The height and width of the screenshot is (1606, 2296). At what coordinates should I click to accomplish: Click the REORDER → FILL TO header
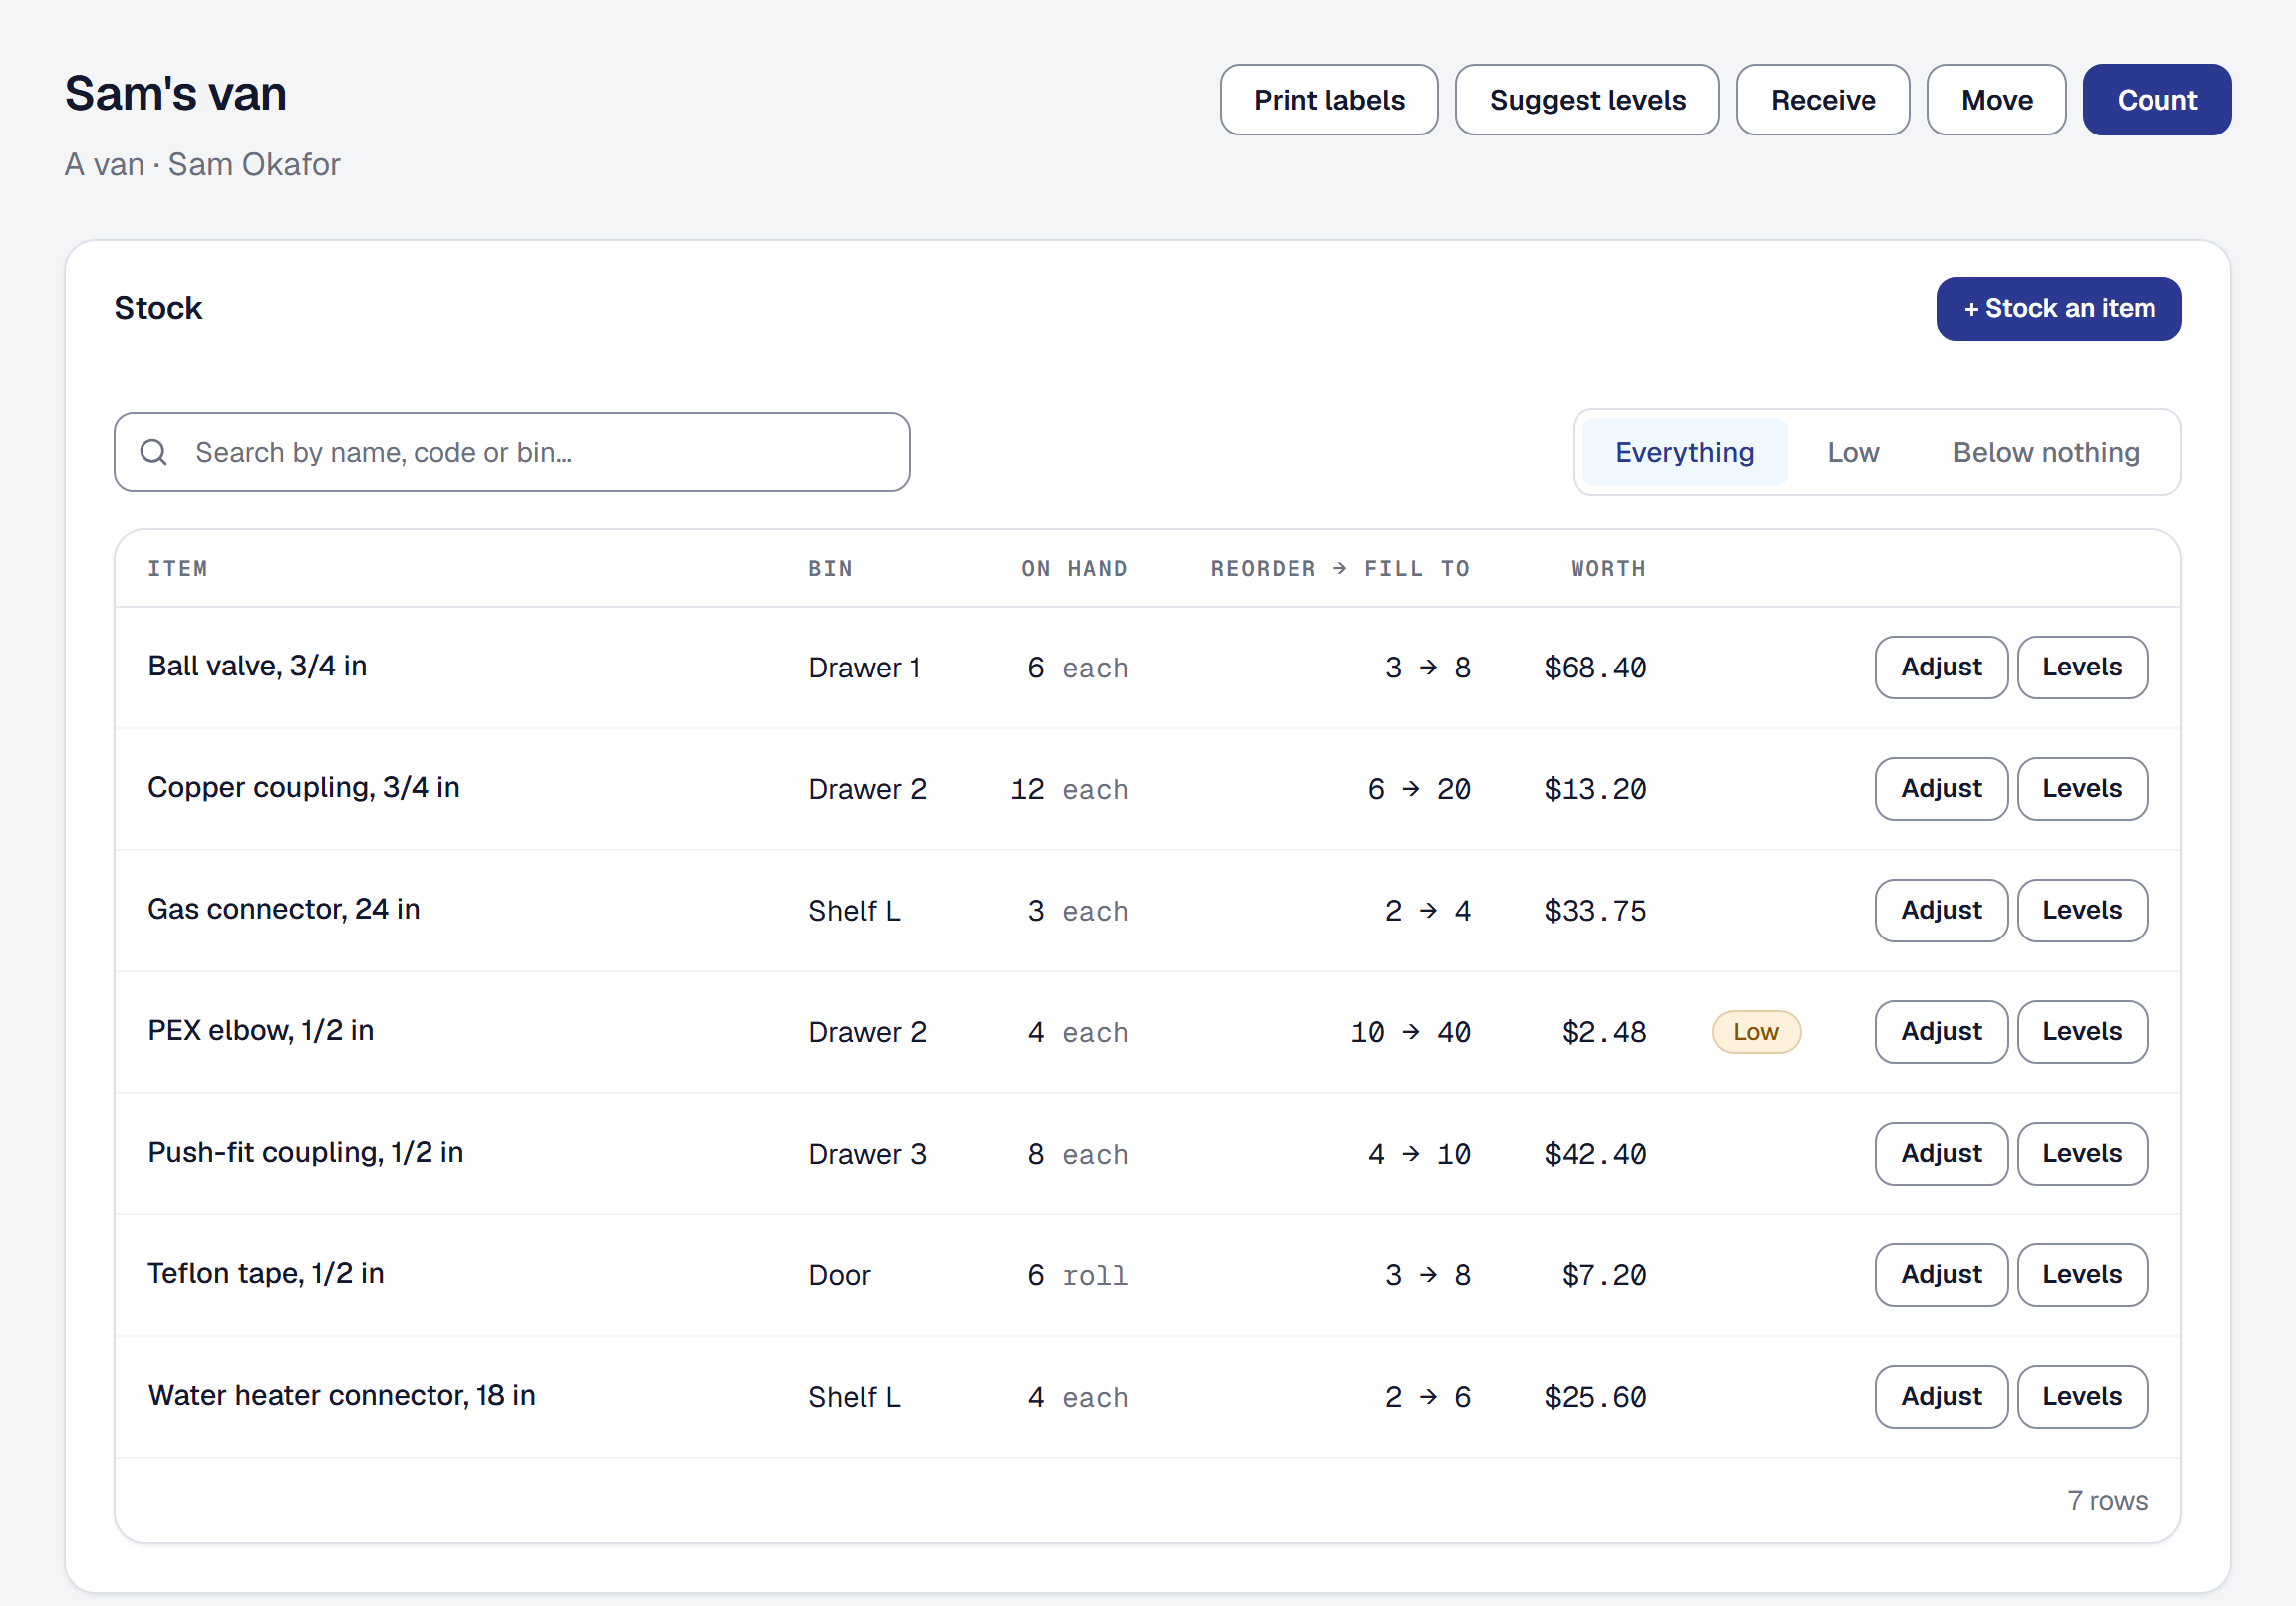[x=1339, y=568]
